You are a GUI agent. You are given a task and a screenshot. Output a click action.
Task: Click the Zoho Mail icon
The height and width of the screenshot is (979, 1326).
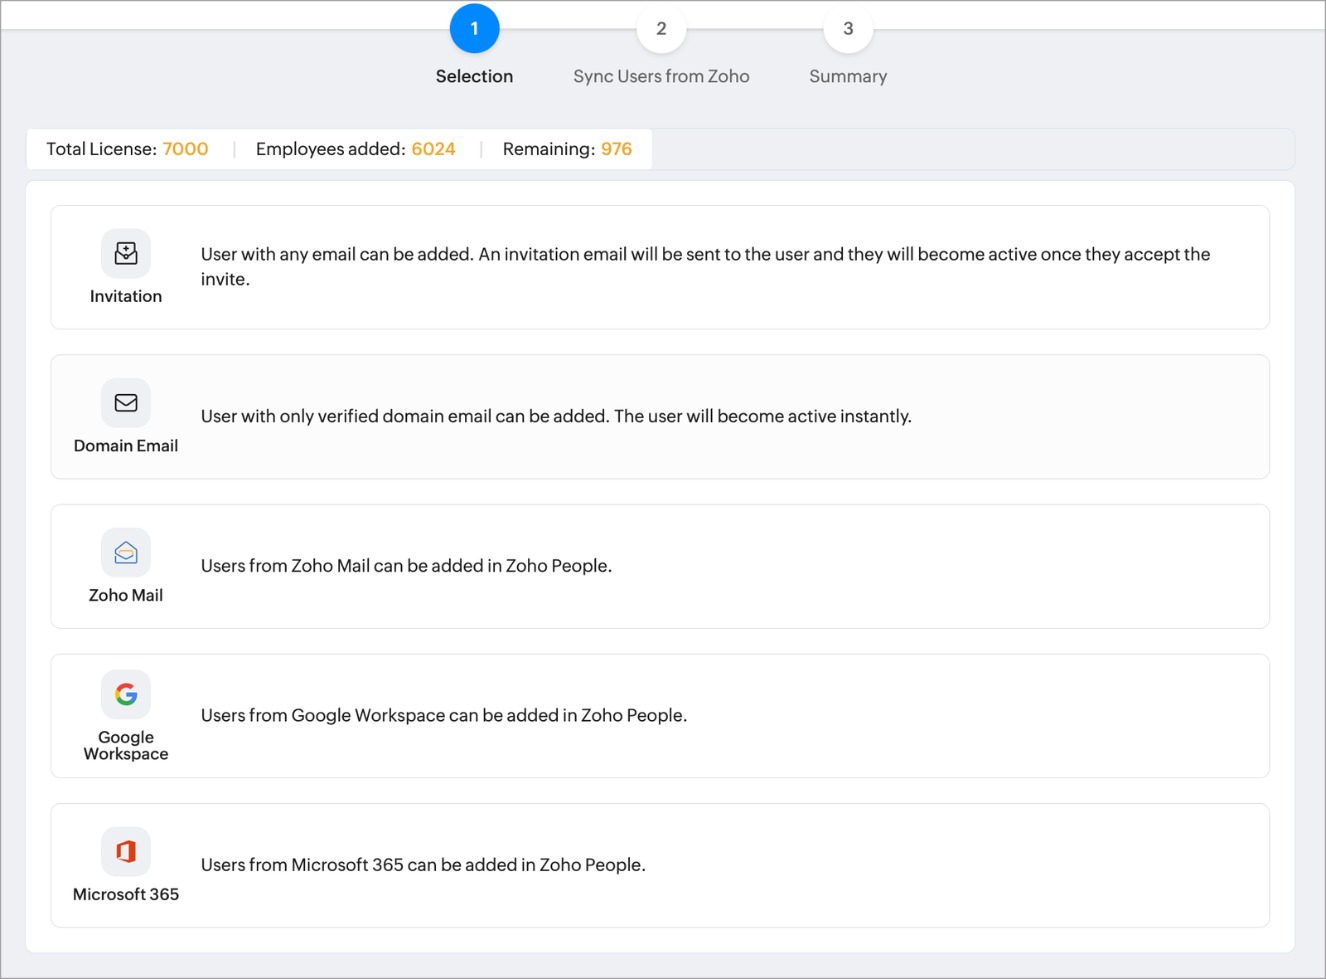(126, 553)
